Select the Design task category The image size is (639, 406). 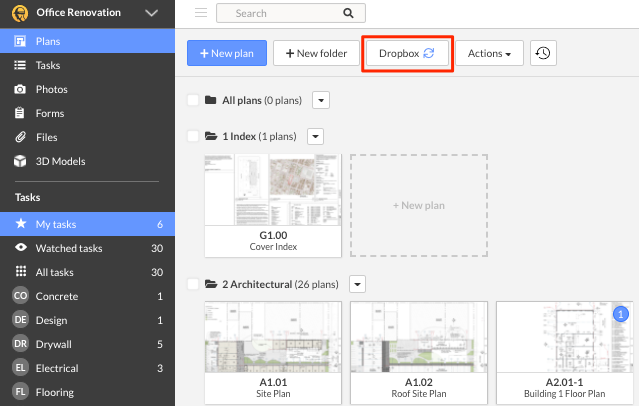[87, 320]
